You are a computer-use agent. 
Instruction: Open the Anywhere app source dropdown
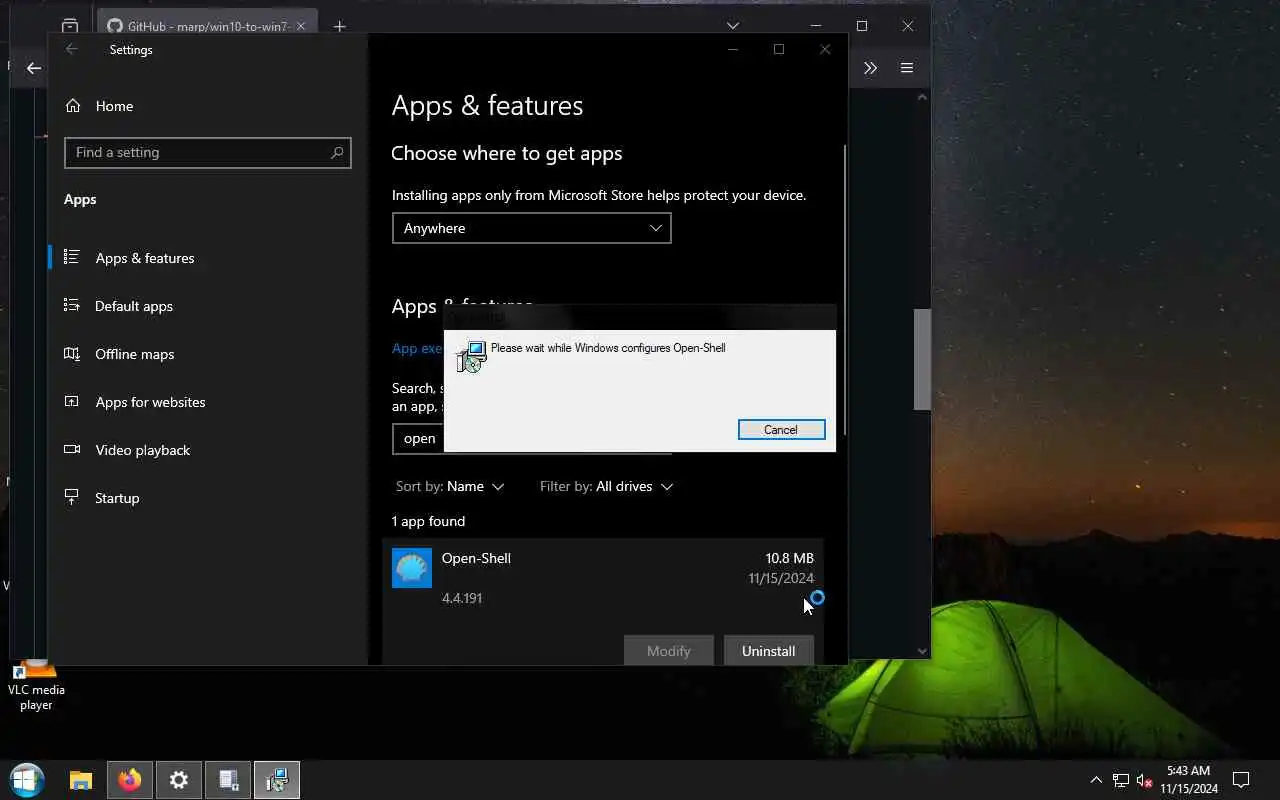coord(531,228)
